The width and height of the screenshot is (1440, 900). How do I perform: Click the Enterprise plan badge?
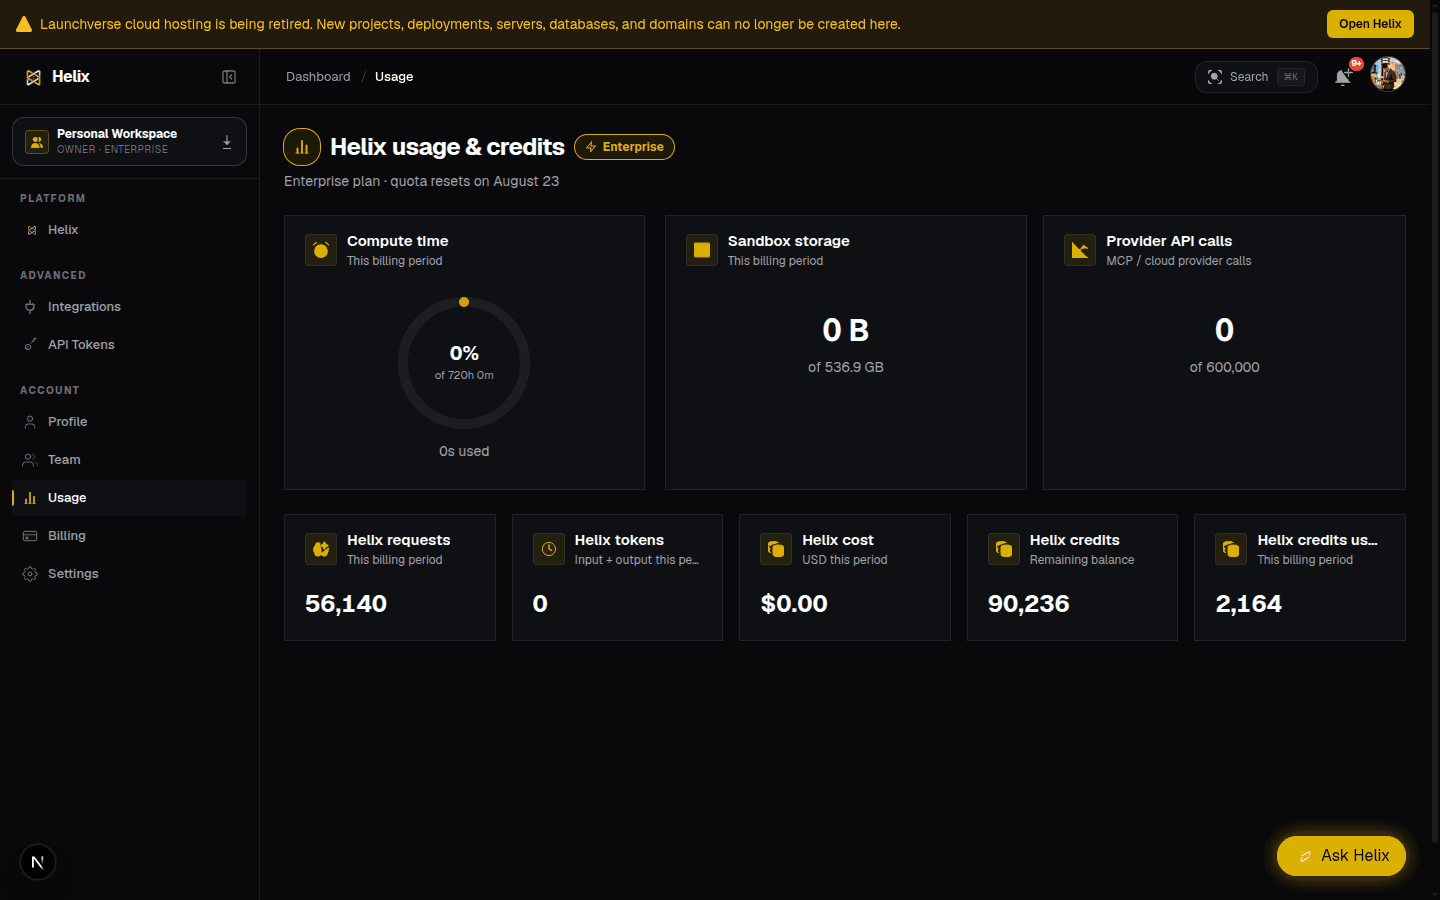point(624,147)
